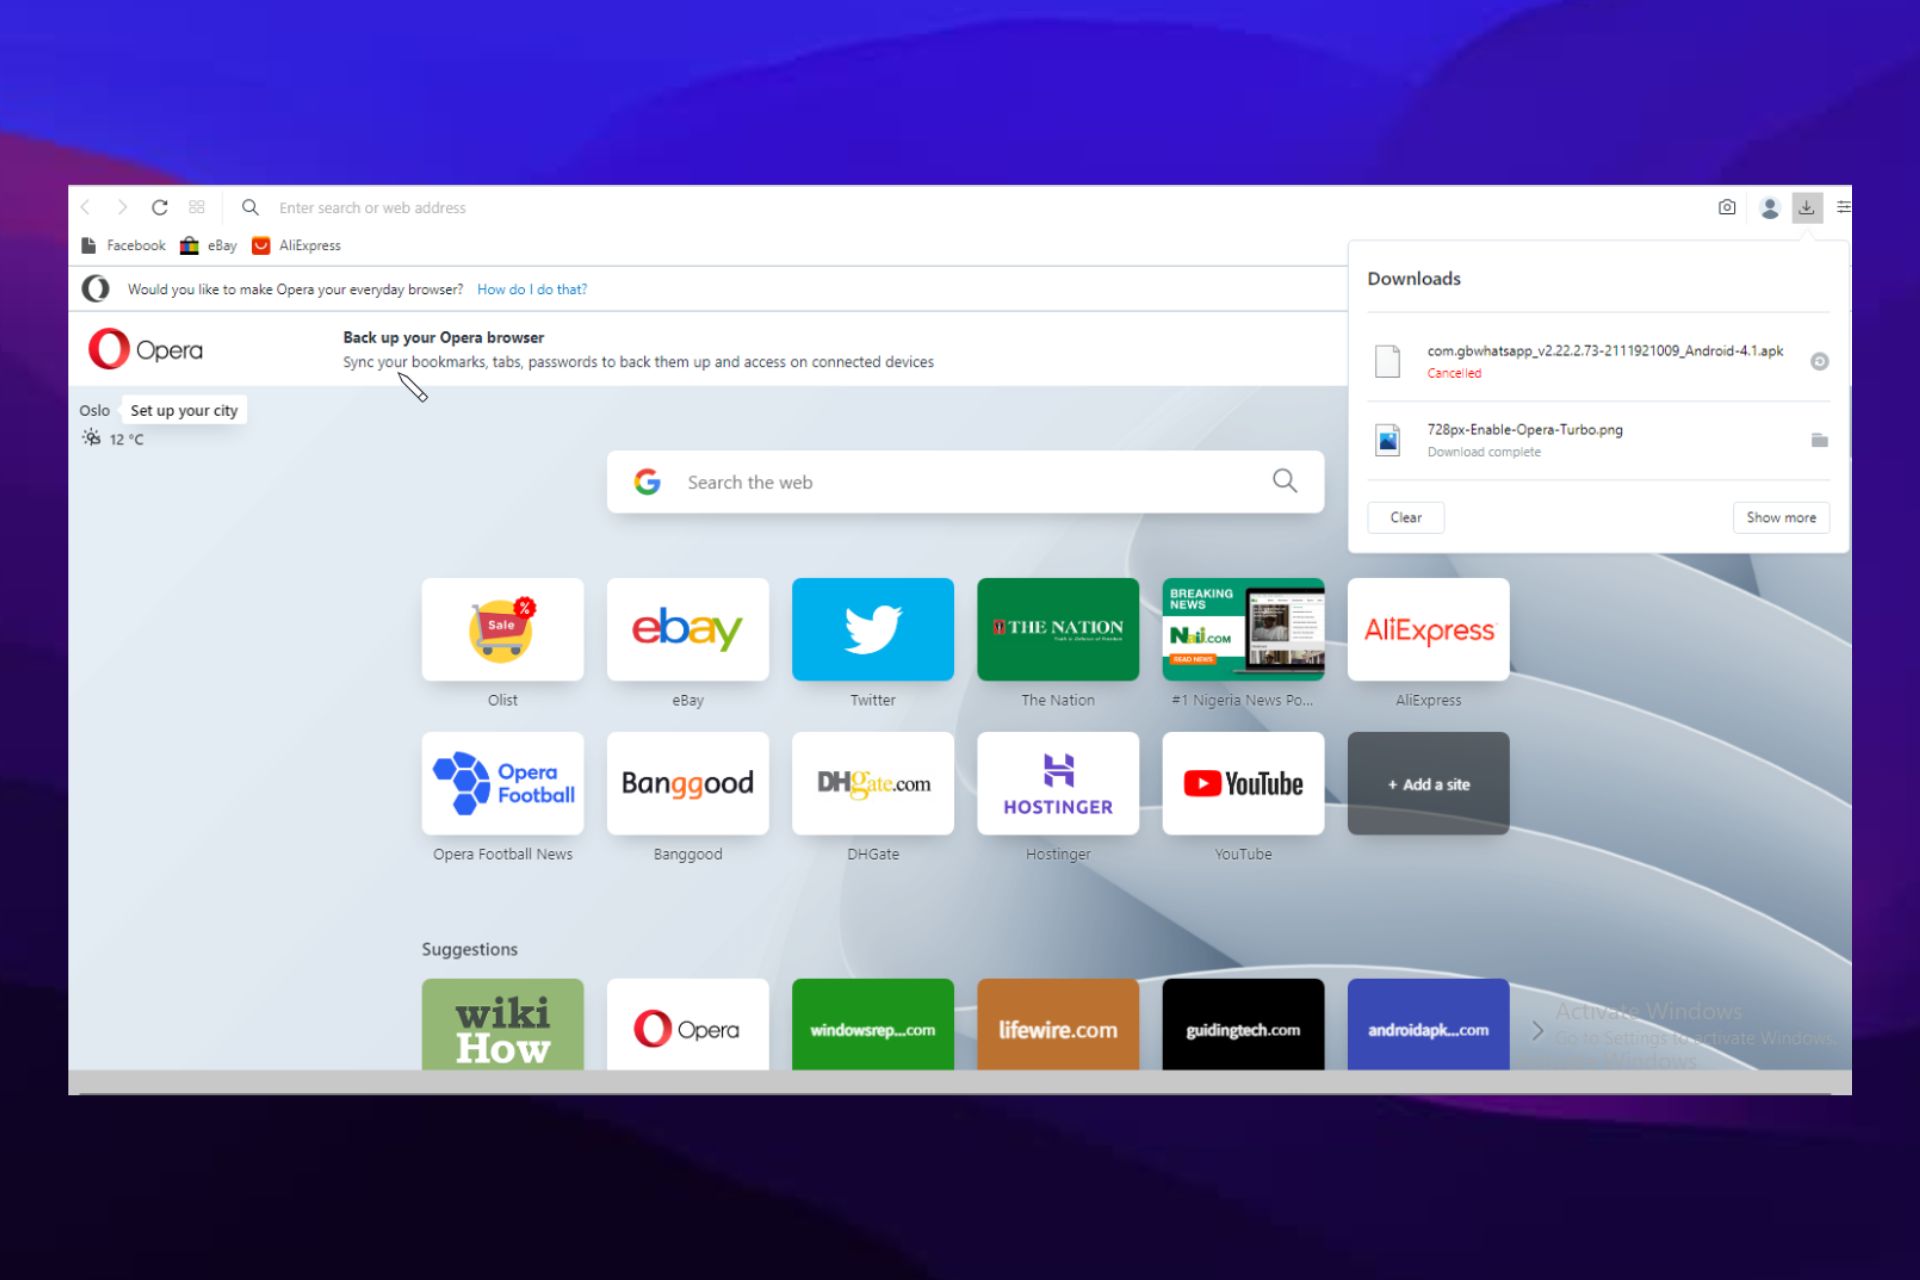The image size is (1920, 1280).
Task: Show more suggestions with the right chevron
Action: [x=1538, y=1030]
